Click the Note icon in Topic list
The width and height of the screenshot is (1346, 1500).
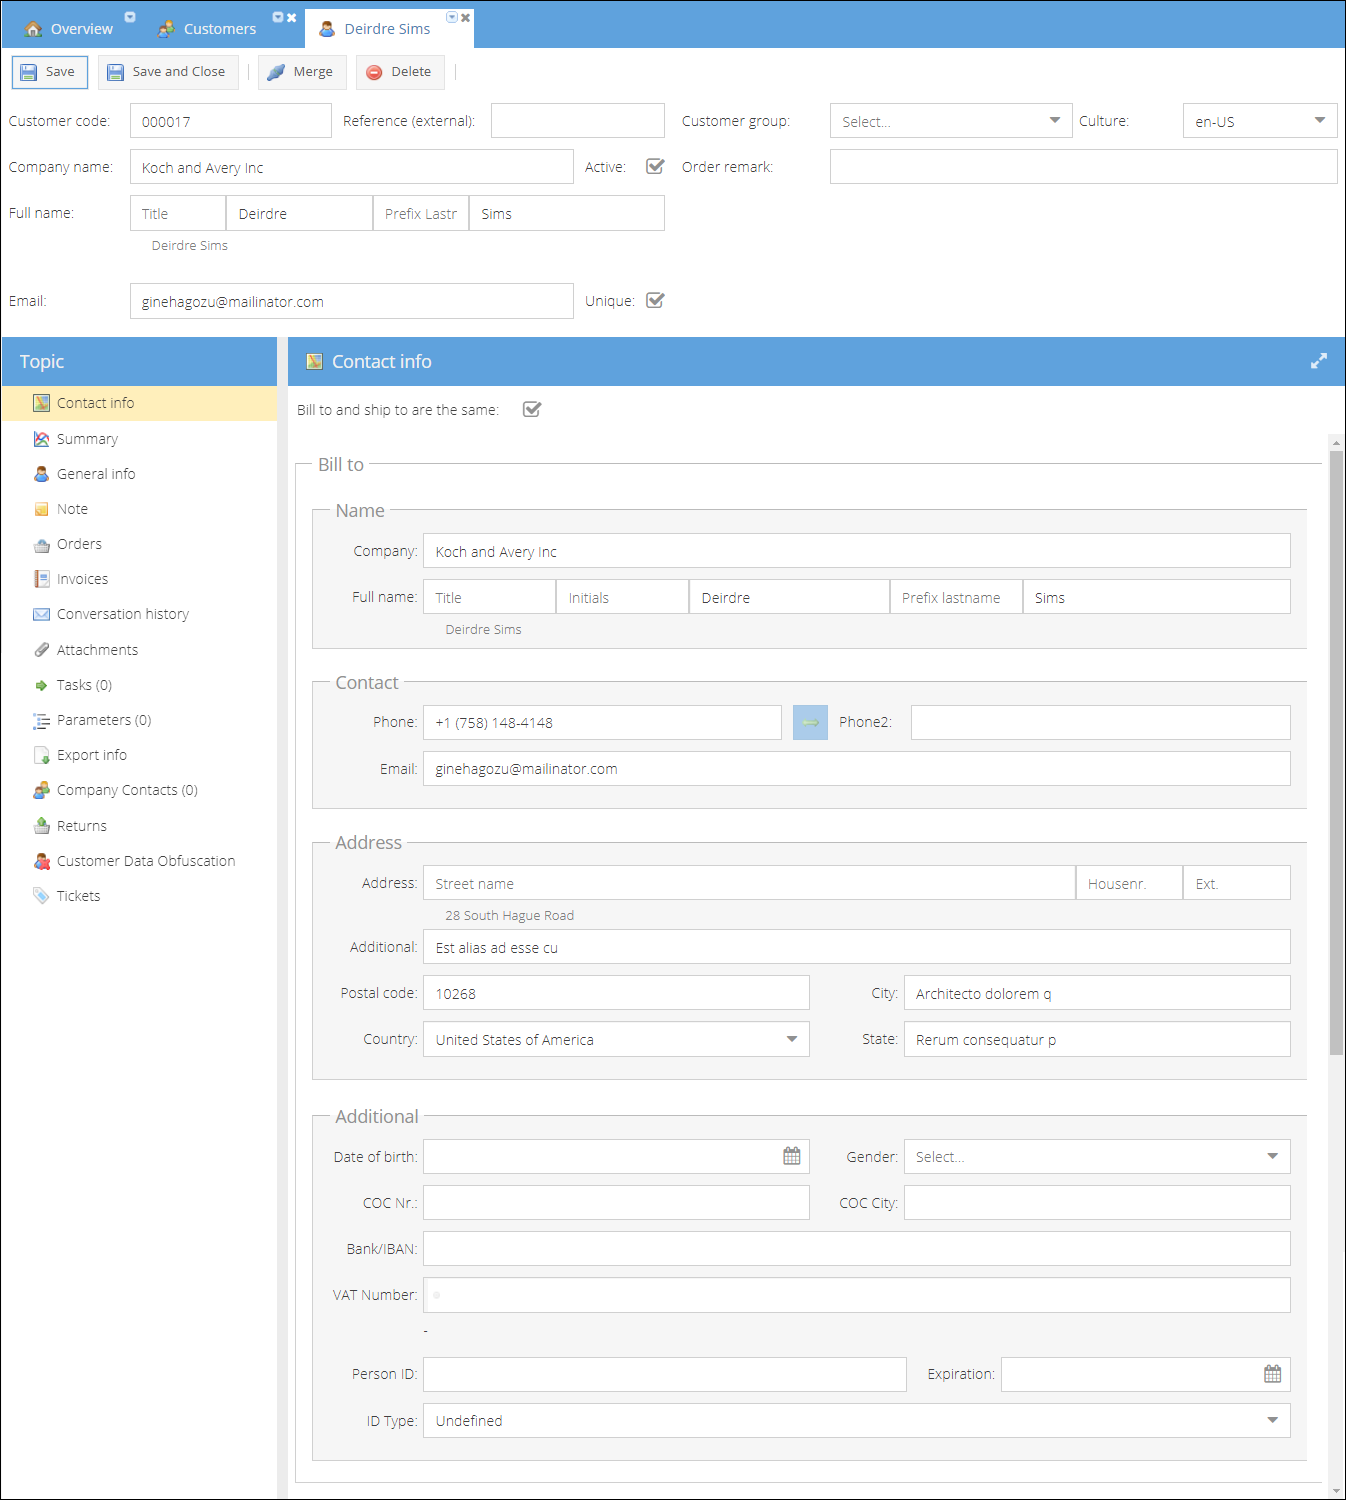[41, 509]
